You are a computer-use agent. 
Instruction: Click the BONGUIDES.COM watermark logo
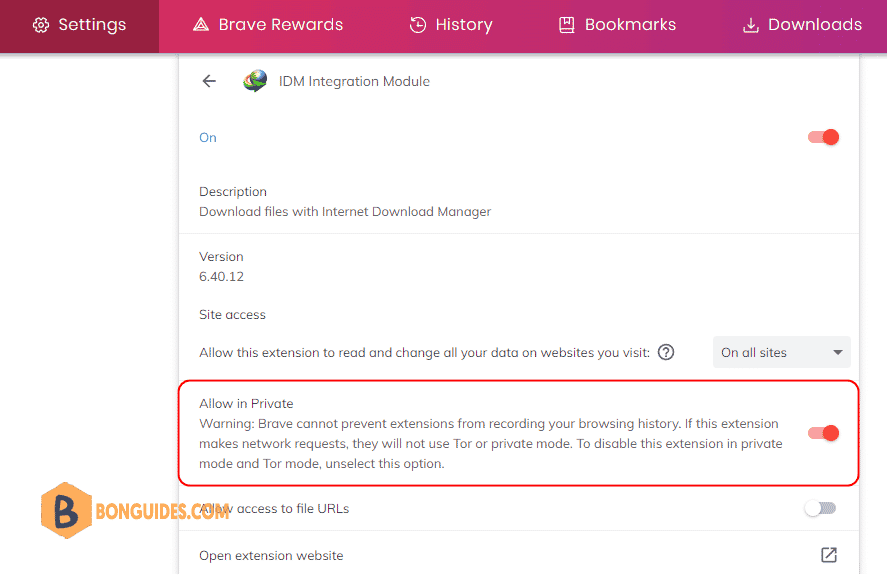(135, 510)
